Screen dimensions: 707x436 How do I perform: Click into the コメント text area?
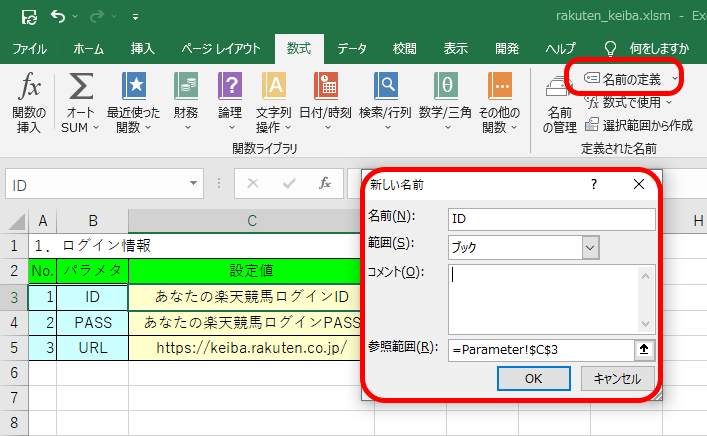[x=543, y=299]
